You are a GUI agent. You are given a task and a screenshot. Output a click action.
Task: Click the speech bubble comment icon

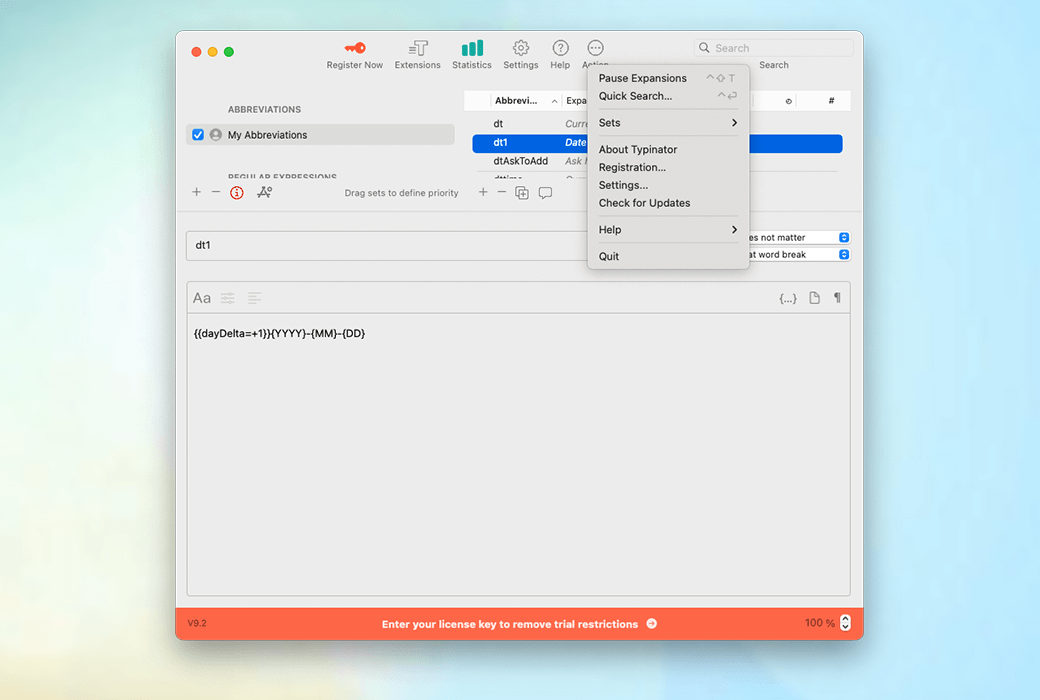pos(545,193)
